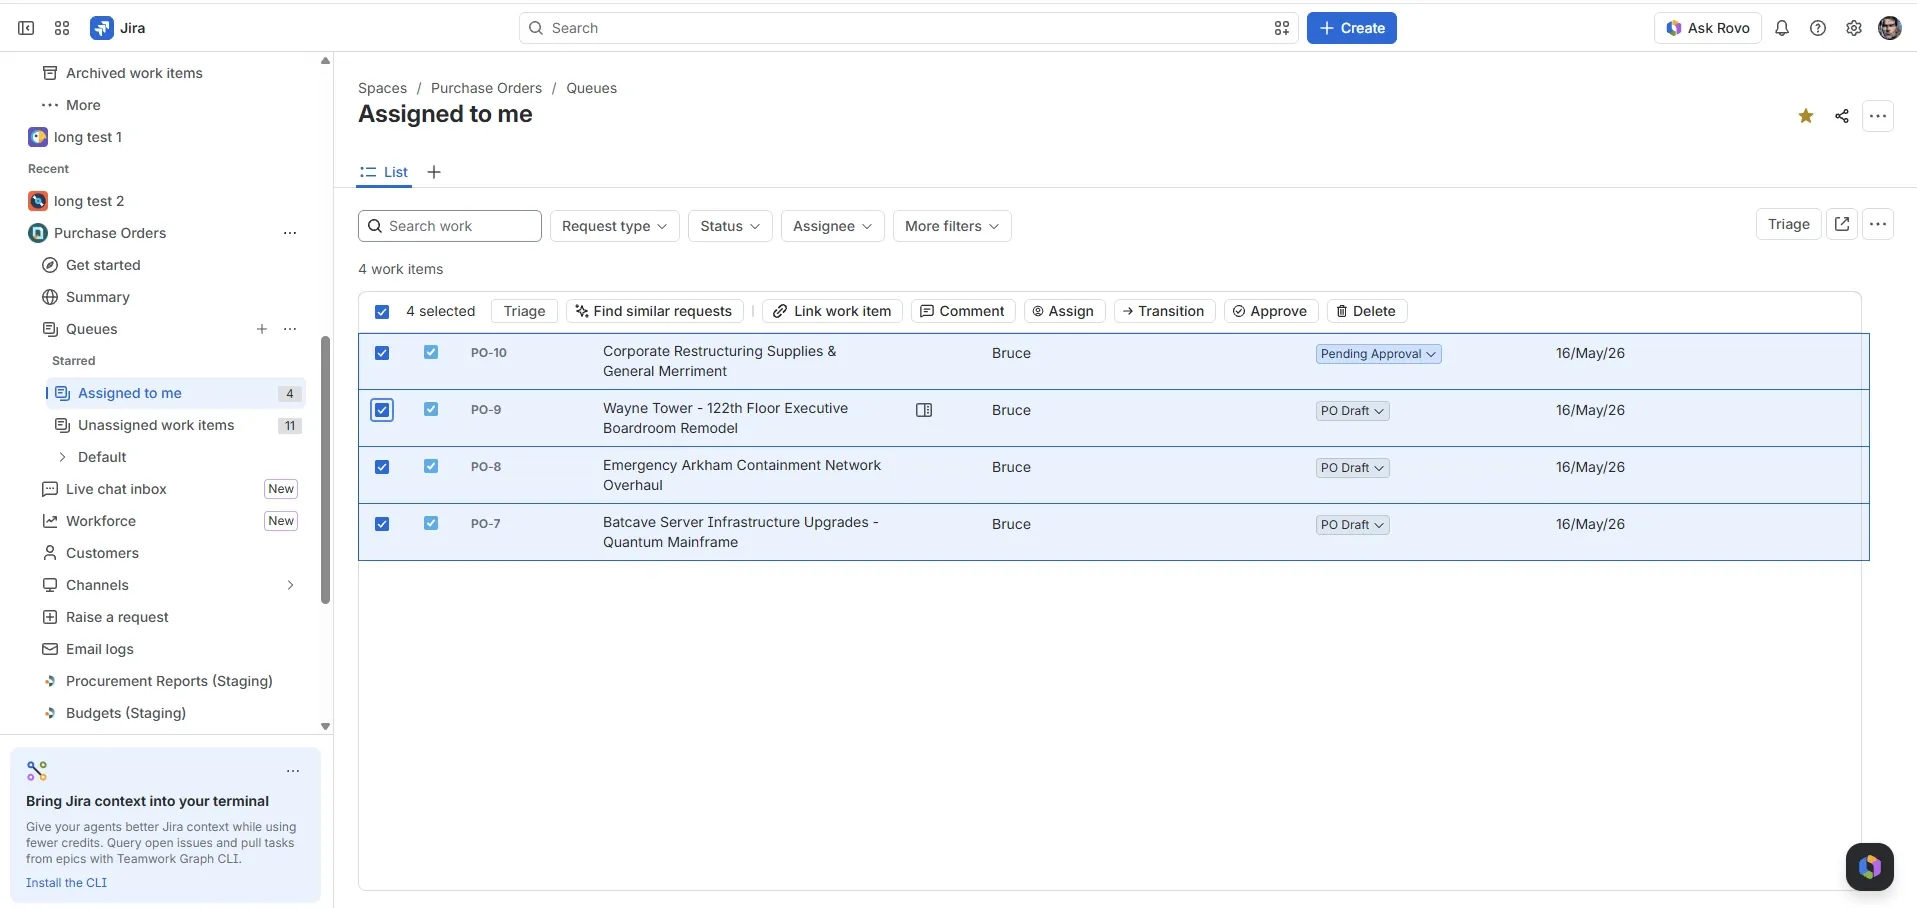The image size is (1917, 908).
Task: Click Ask Rovo button
Action: tap(1708, 28)
